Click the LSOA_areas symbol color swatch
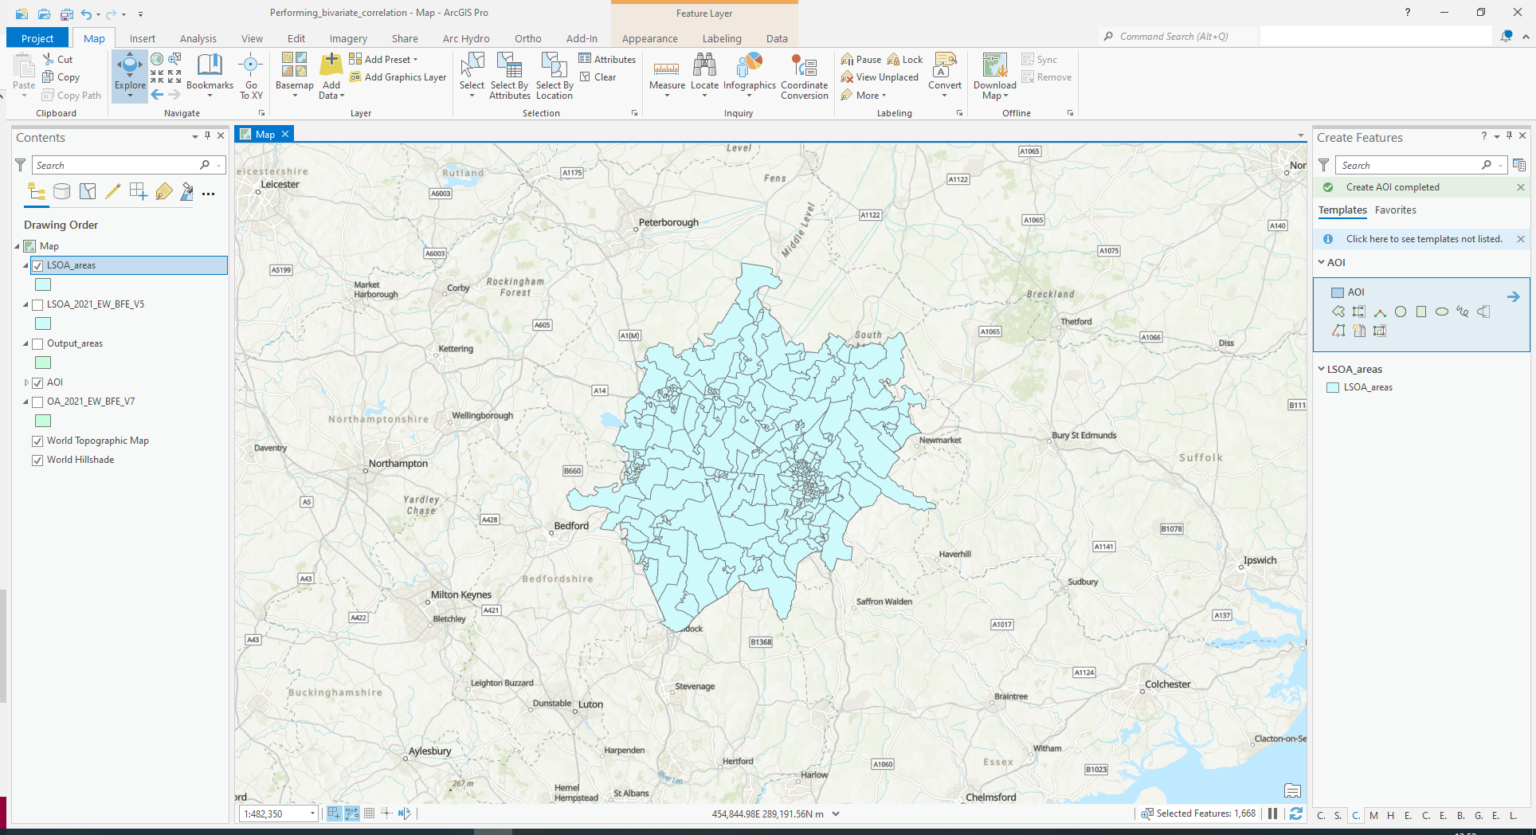 (42, 284)
